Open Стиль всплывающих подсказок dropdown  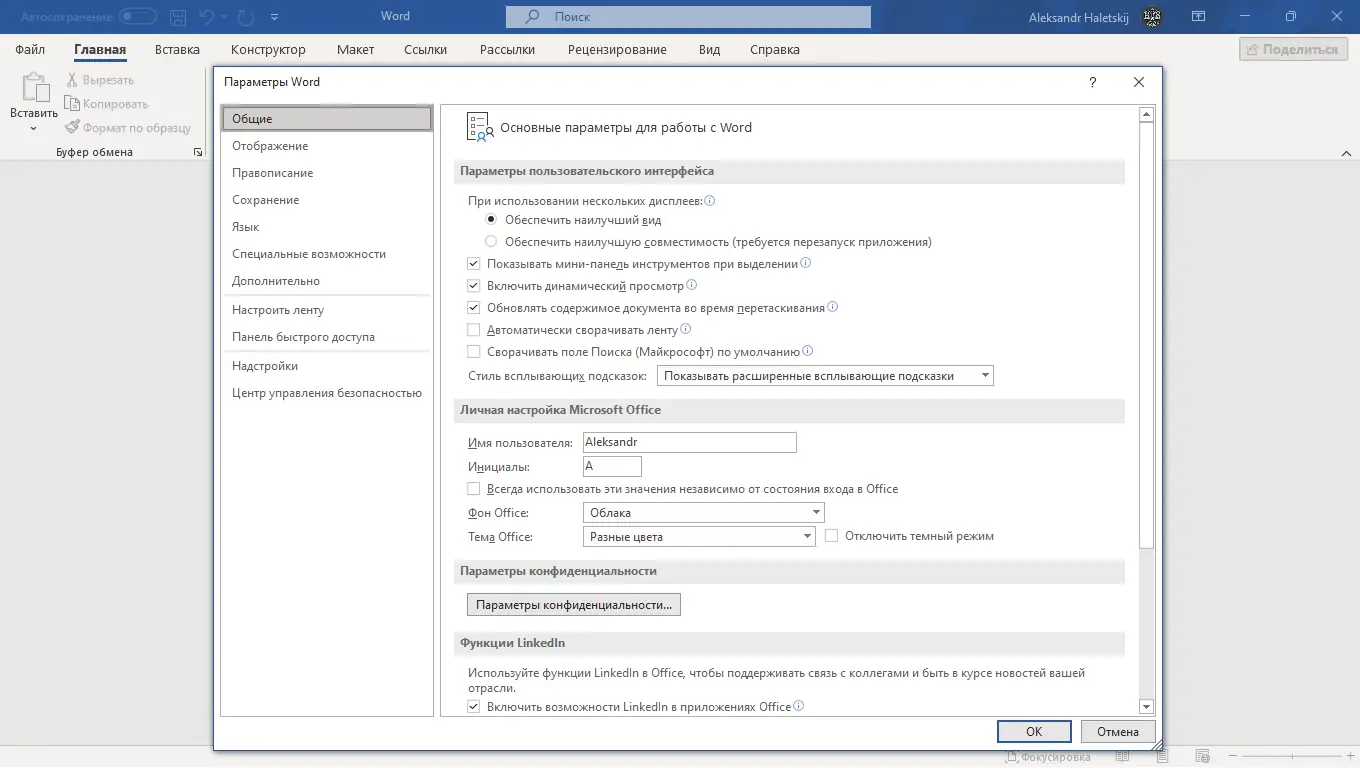tap(825, 376)
